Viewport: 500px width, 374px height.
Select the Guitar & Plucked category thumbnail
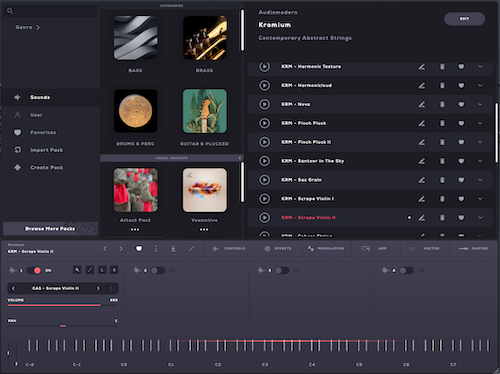tap(205, 111)
